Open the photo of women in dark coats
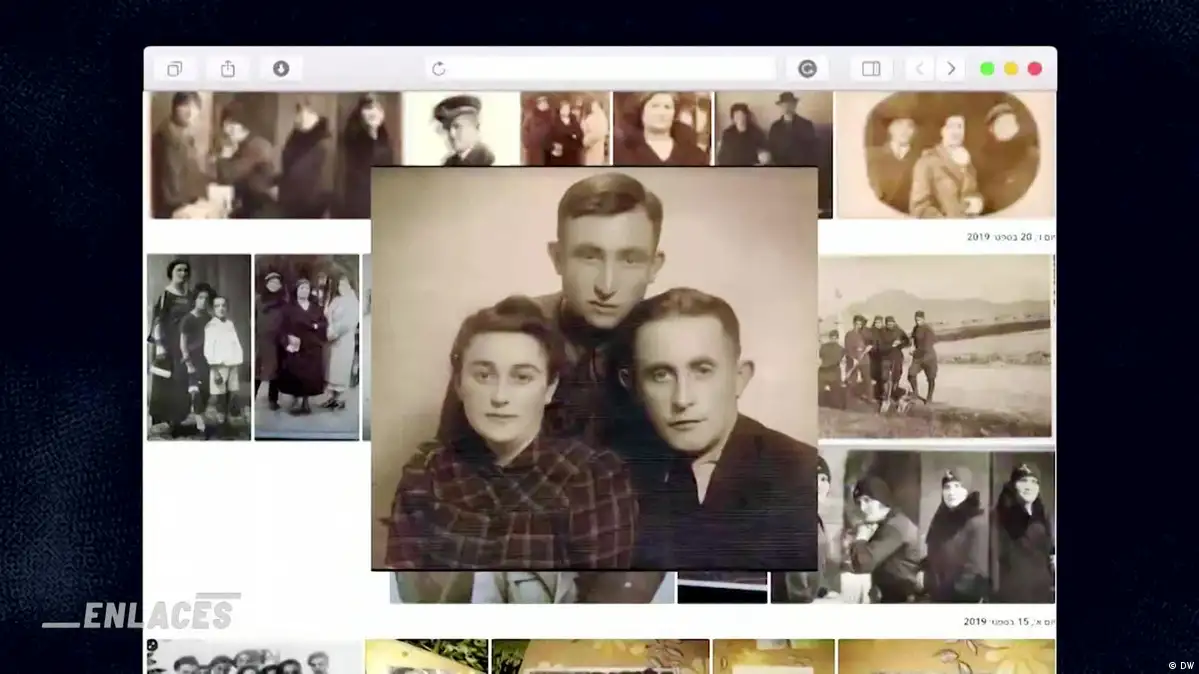This screenshot has width=1199, height=674. coord(306,346)
